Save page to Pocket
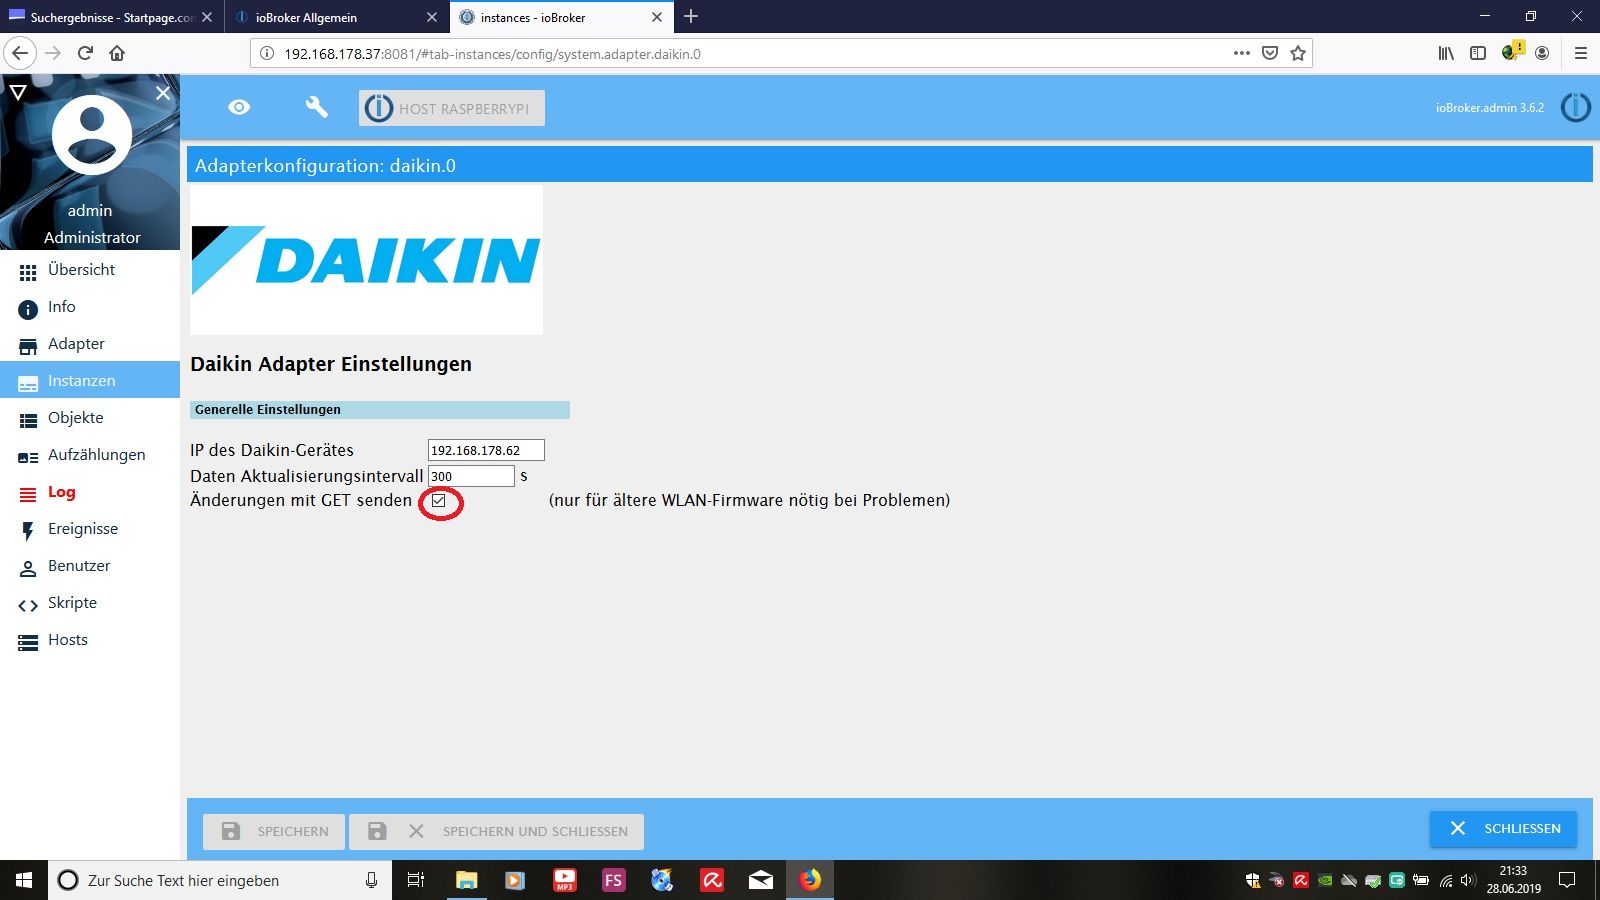The height and width of the screenshot is (900, 1600). [1270, 53]
